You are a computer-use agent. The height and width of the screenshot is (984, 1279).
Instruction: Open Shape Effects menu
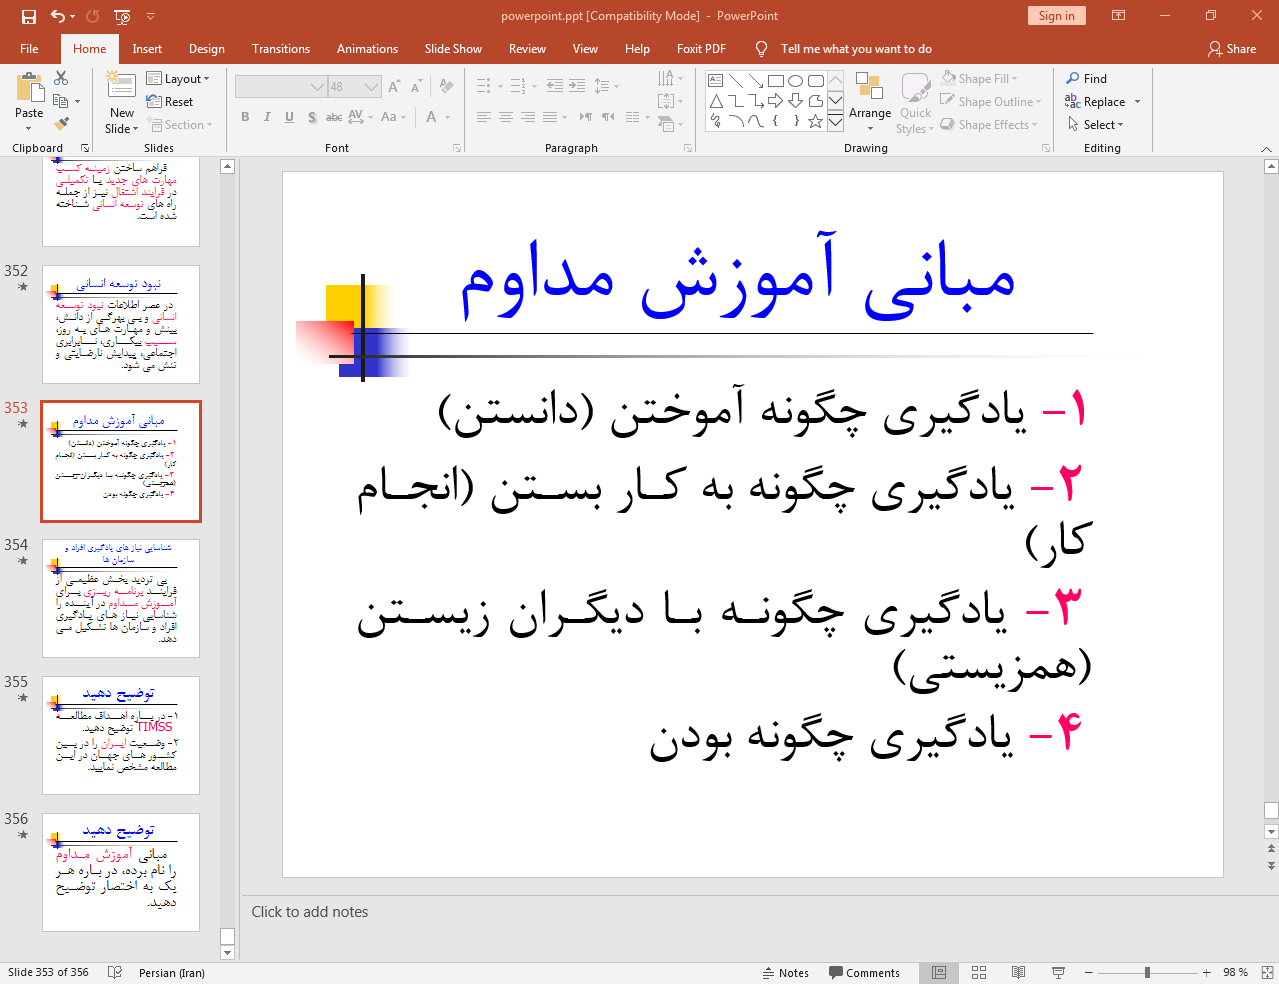point(989,124)
